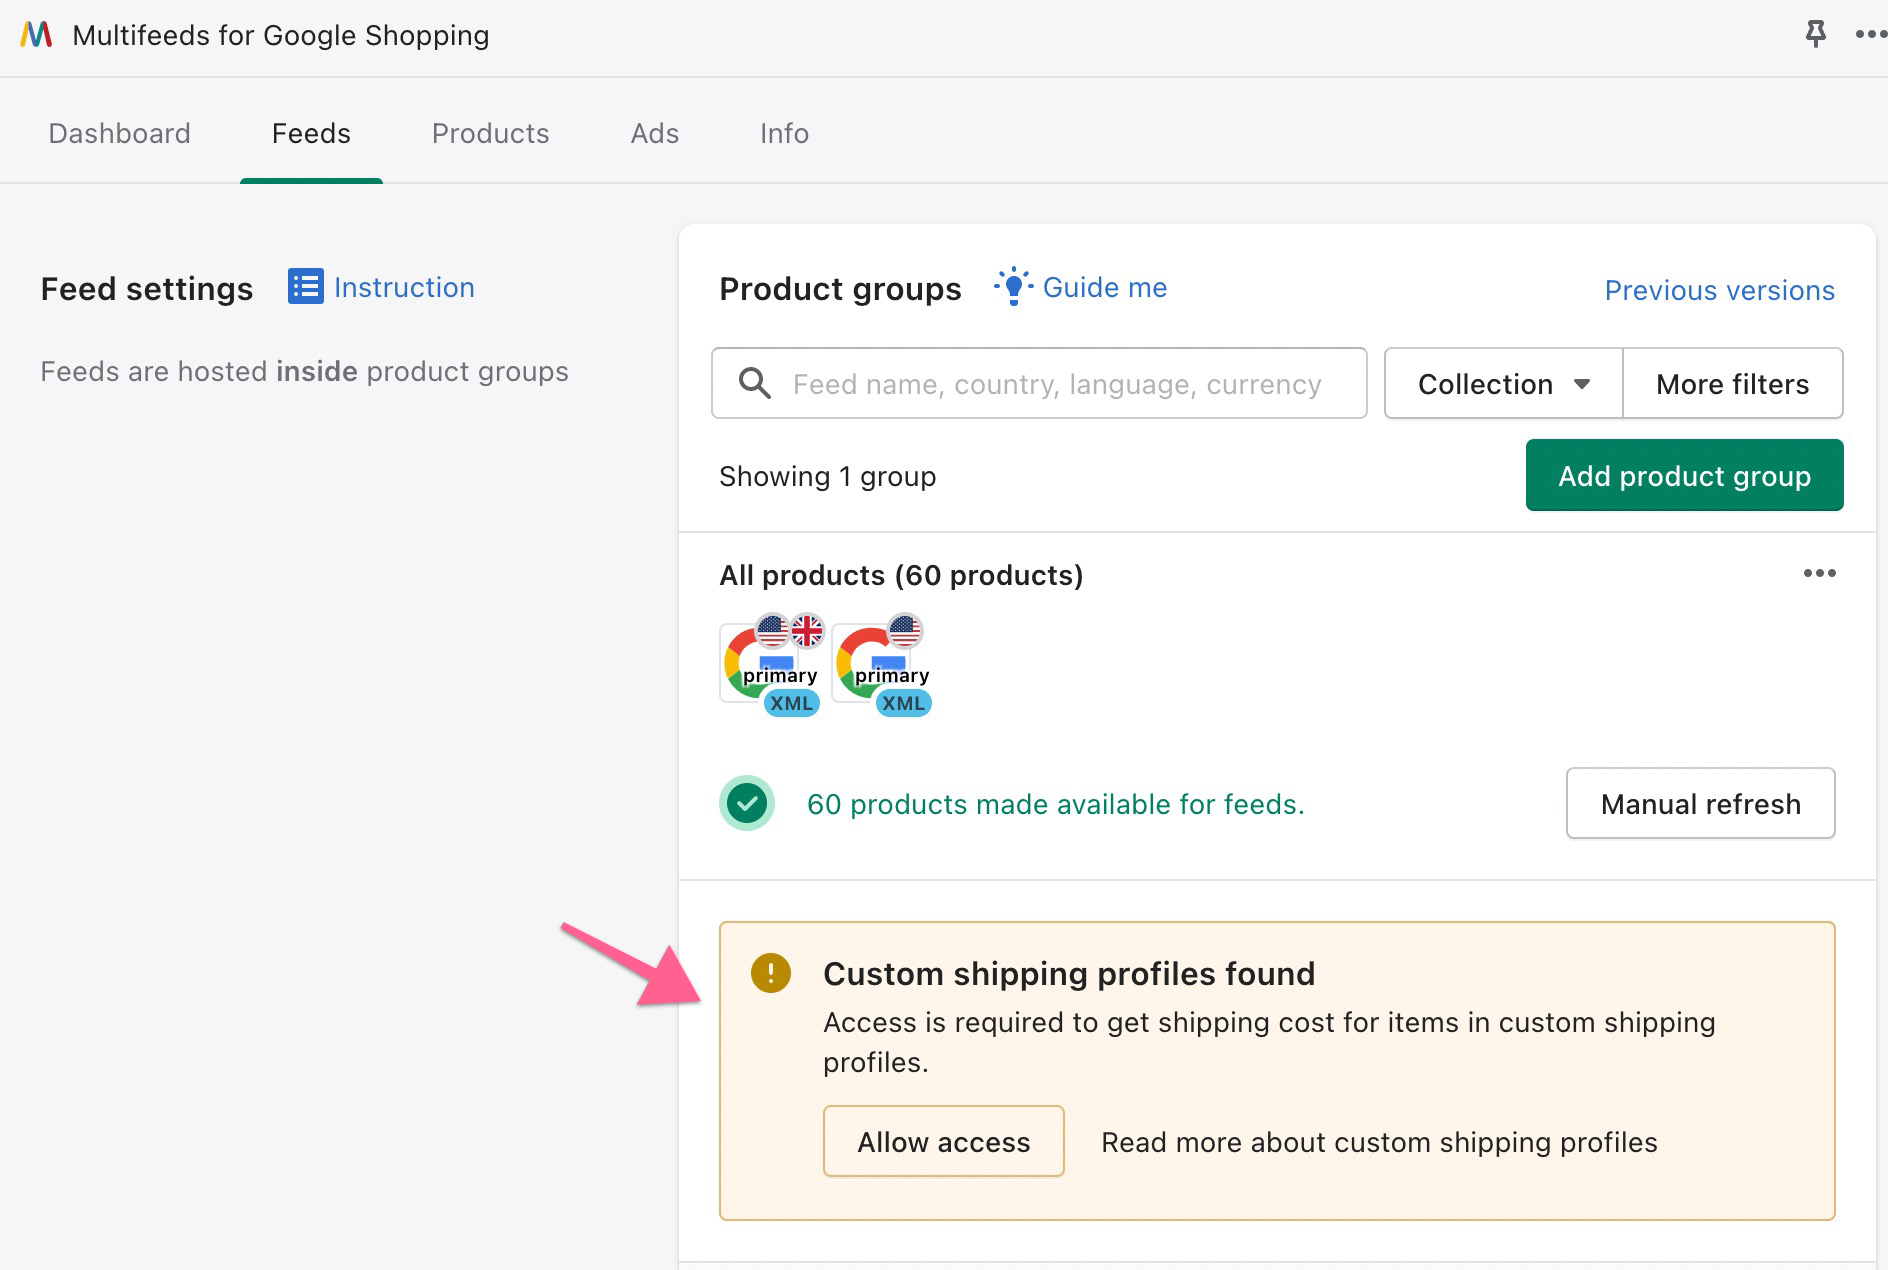Click "Multifeeds for Google Shopping" title
The image size is (1888, 1270).
pyautogui.click(x=281, y=35)
